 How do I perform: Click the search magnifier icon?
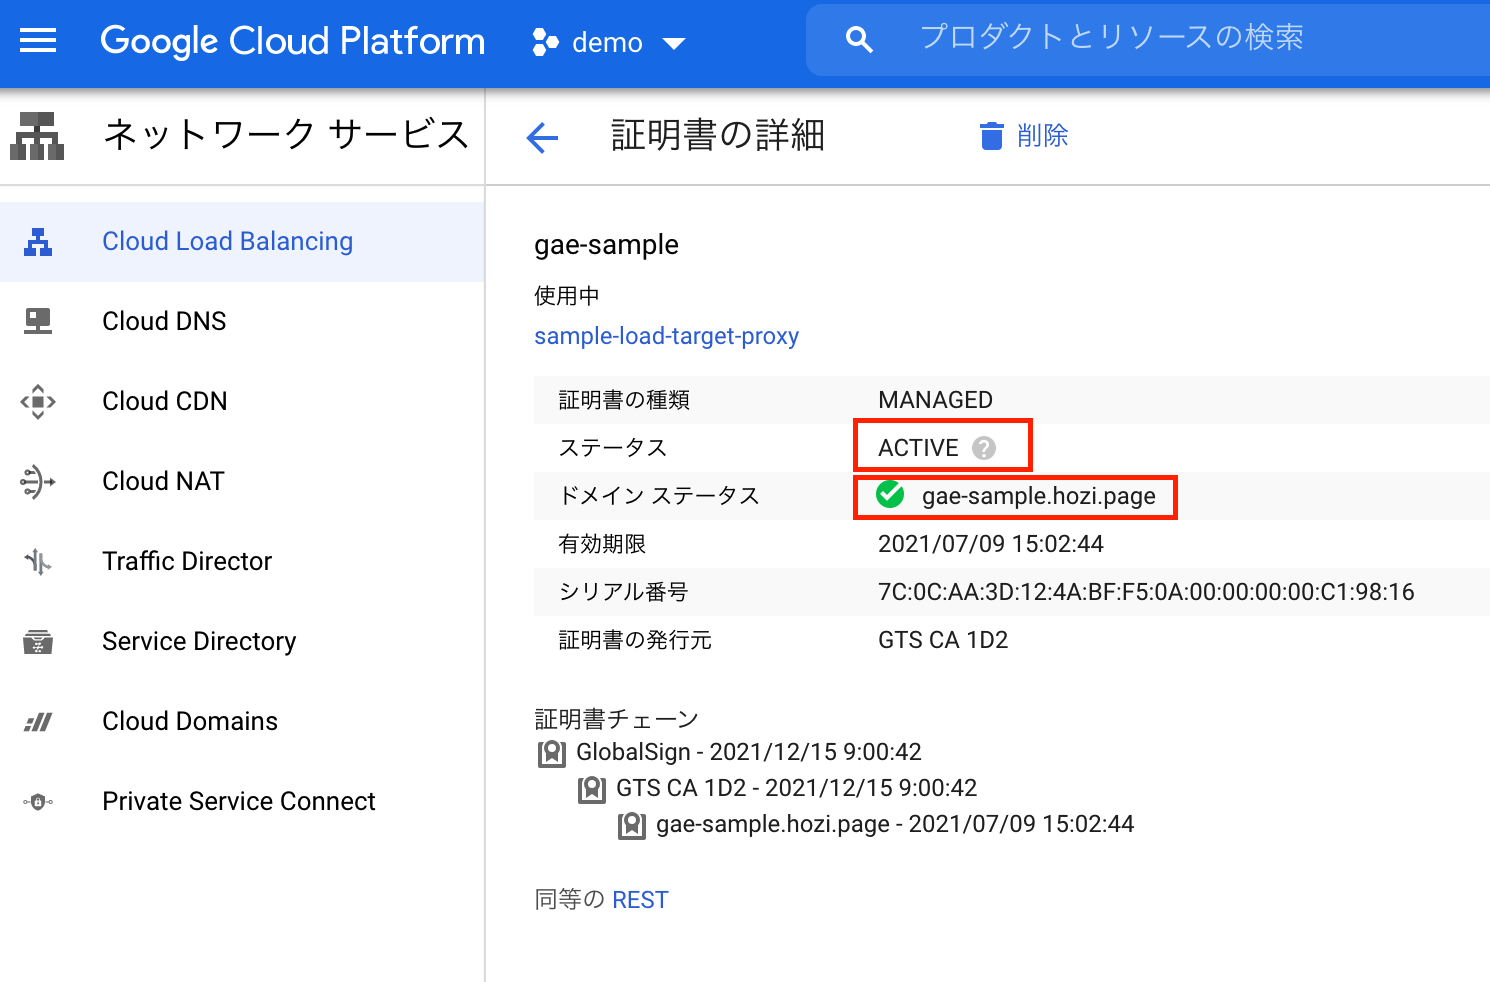(859, 40)
